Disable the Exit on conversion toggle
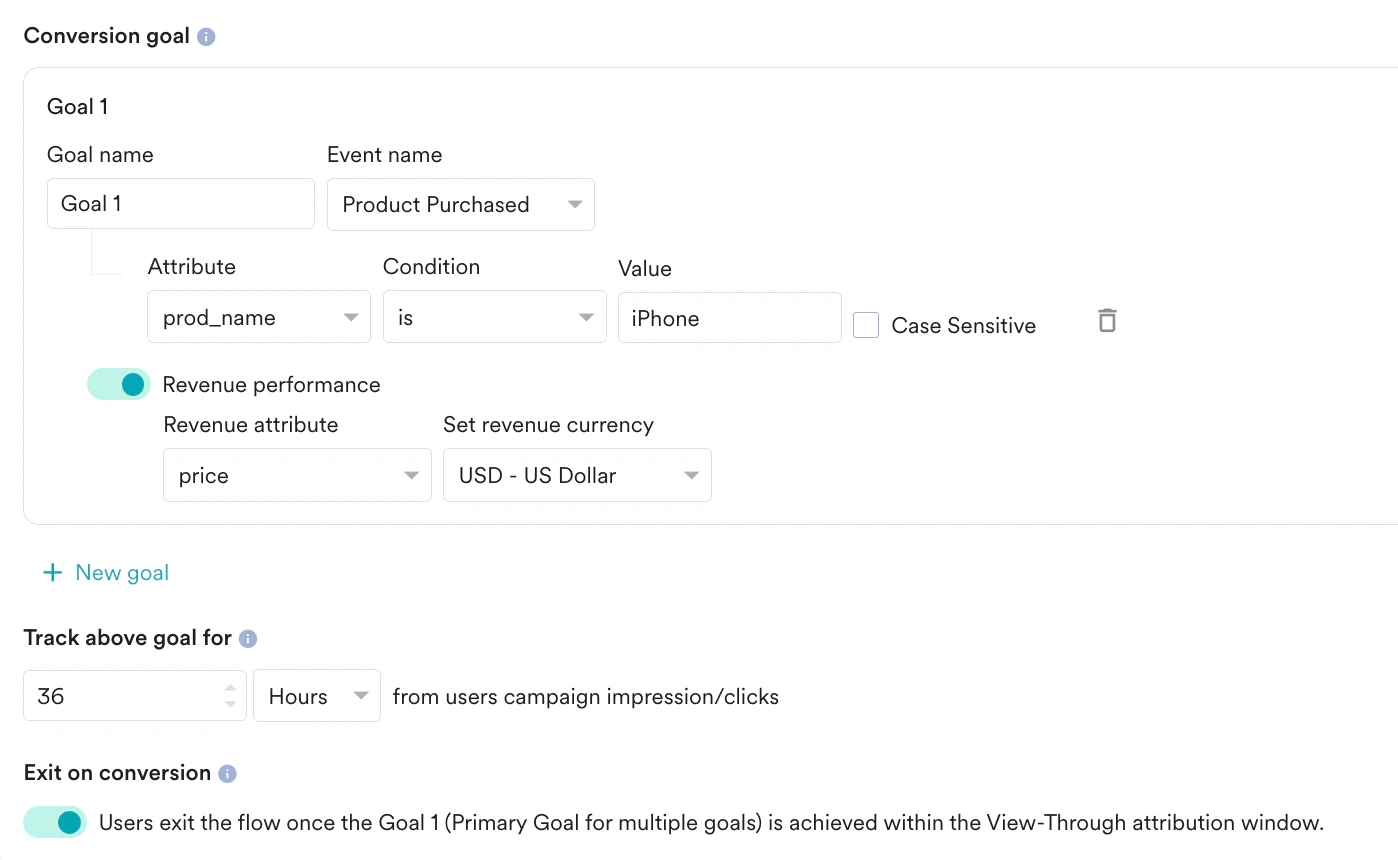 pos(55,822)
